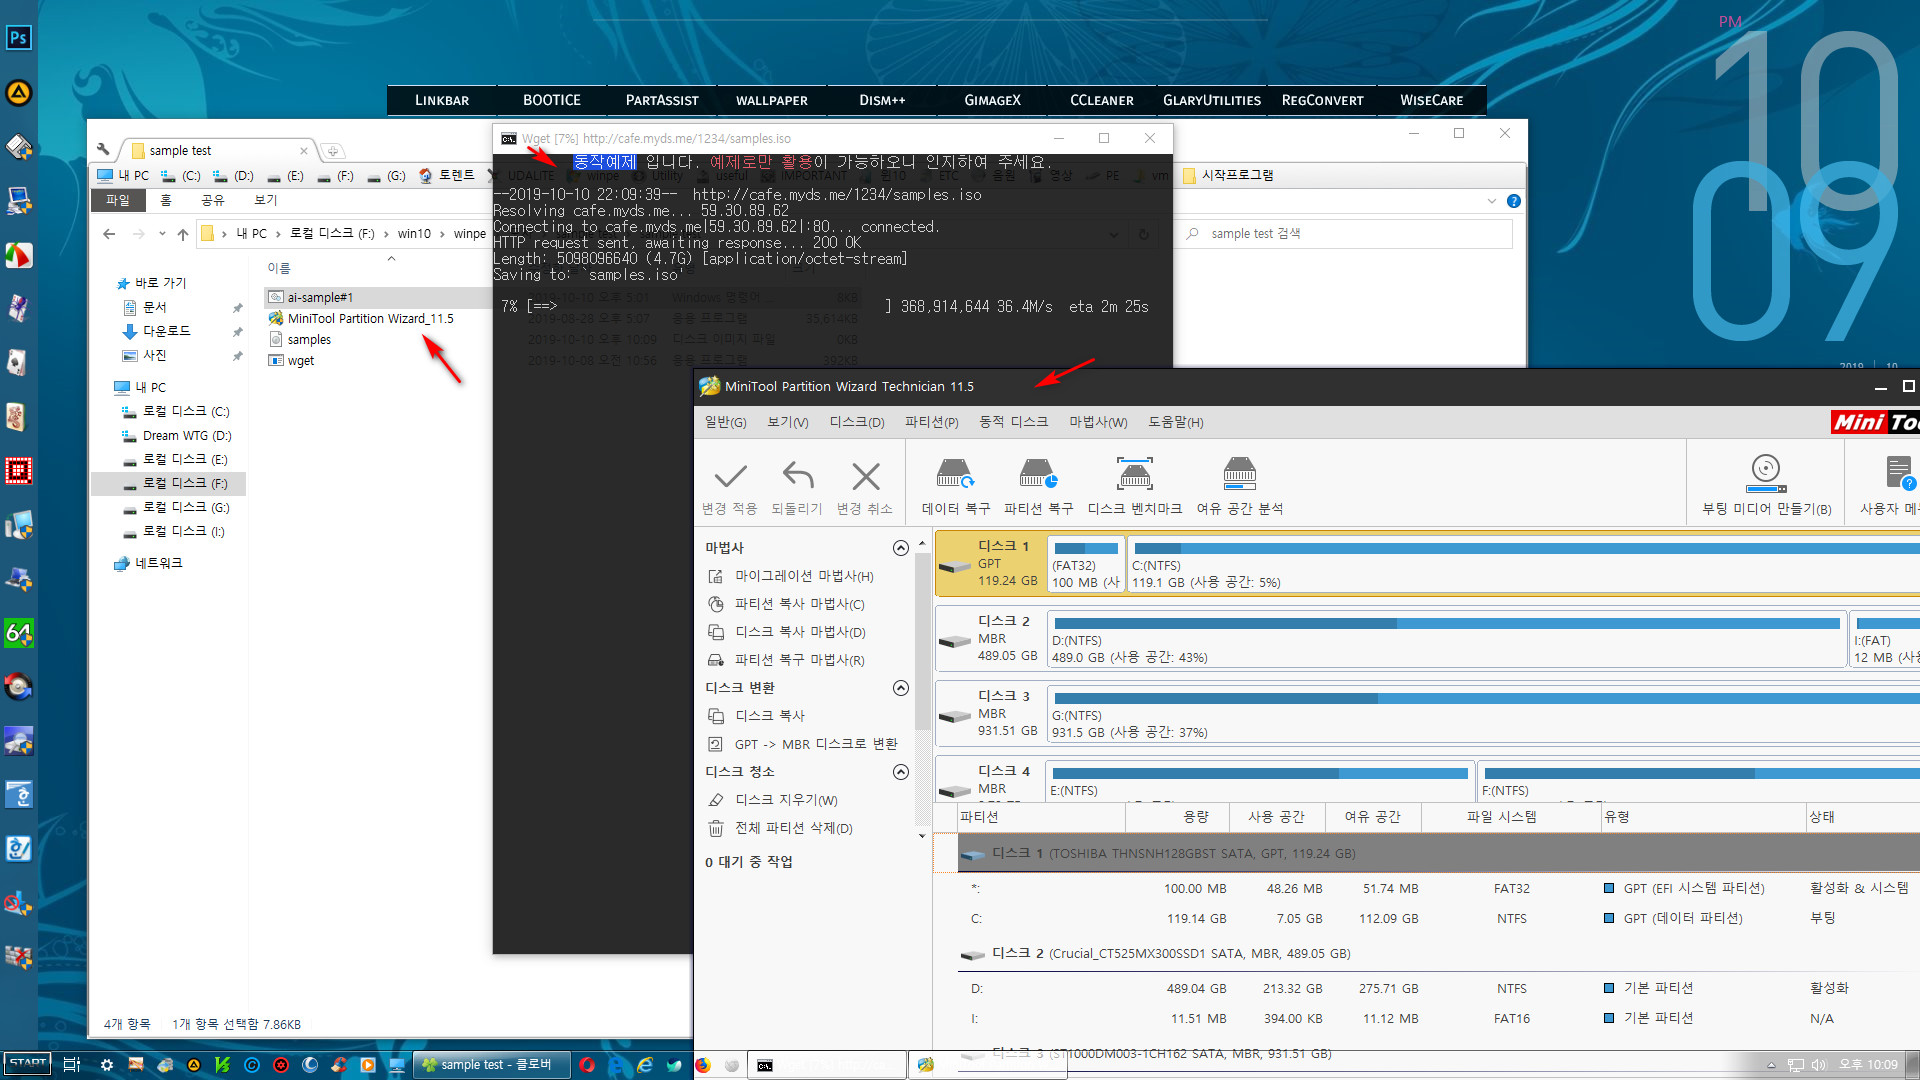The image size is (1920, 1080).
Task: Open the Explorer recent locations dropdown
Action: pyautogui.click(x=162, y=233)
